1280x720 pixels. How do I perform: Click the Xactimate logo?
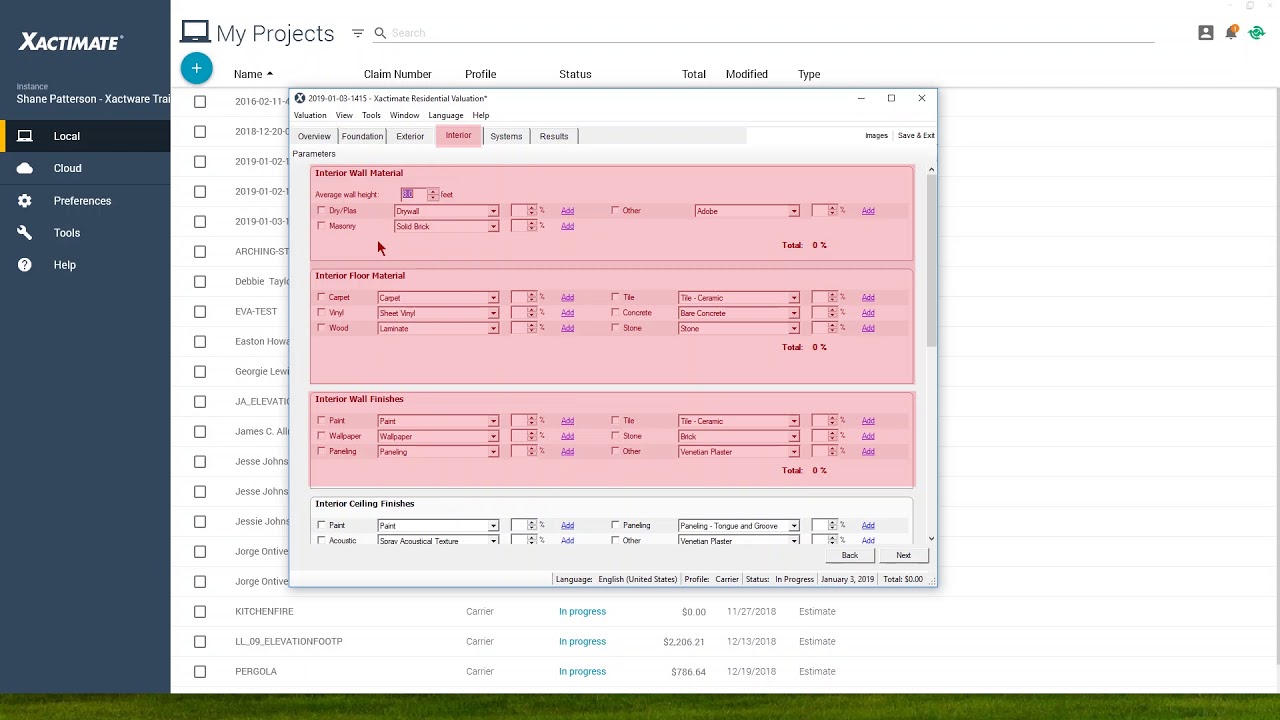(71, 42)
